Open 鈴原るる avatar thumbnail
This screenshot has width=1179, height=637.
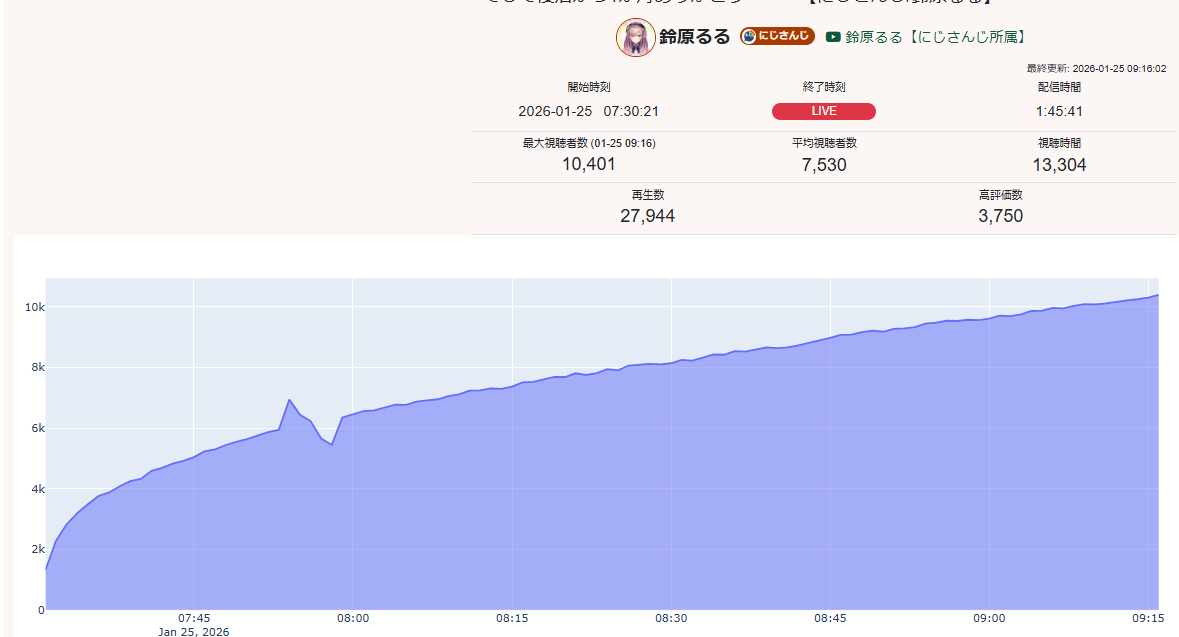tap(635, 38)
